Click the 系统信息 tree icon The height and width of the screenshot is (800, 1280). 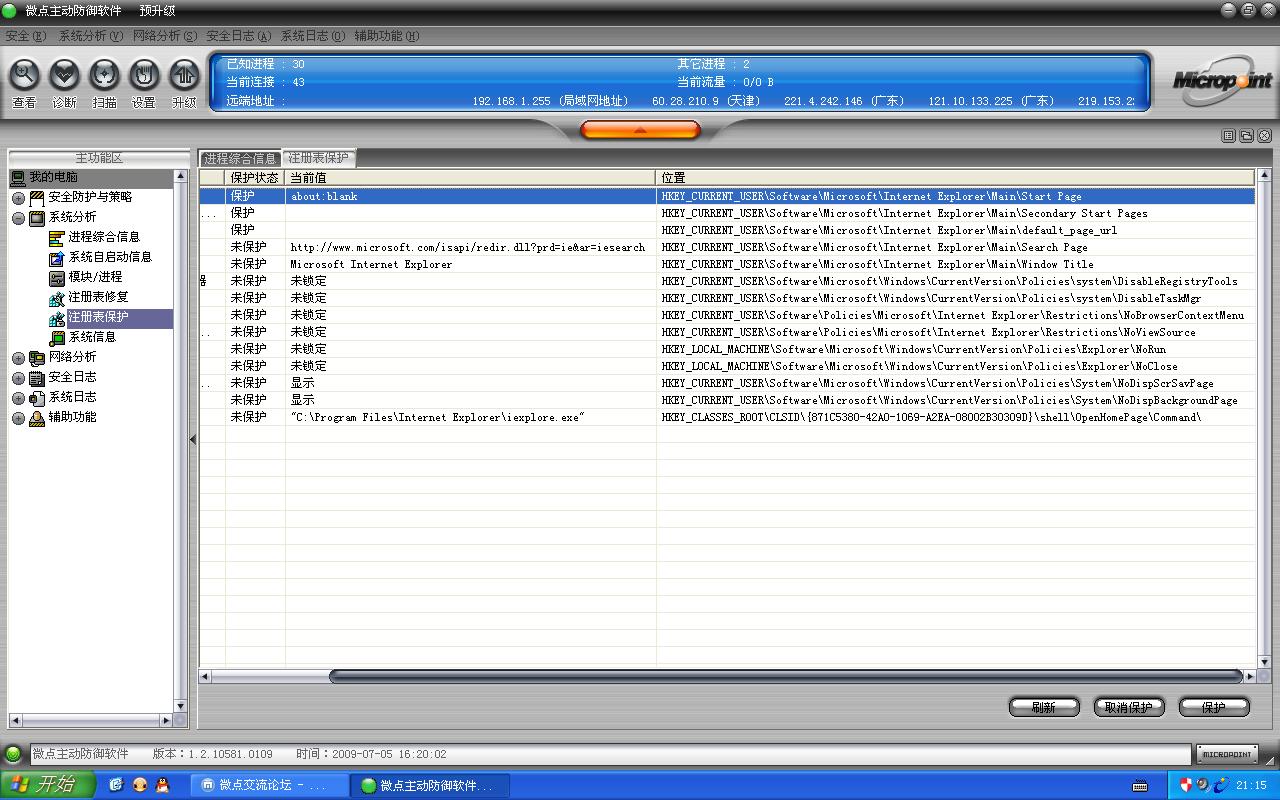pos(57,338)
